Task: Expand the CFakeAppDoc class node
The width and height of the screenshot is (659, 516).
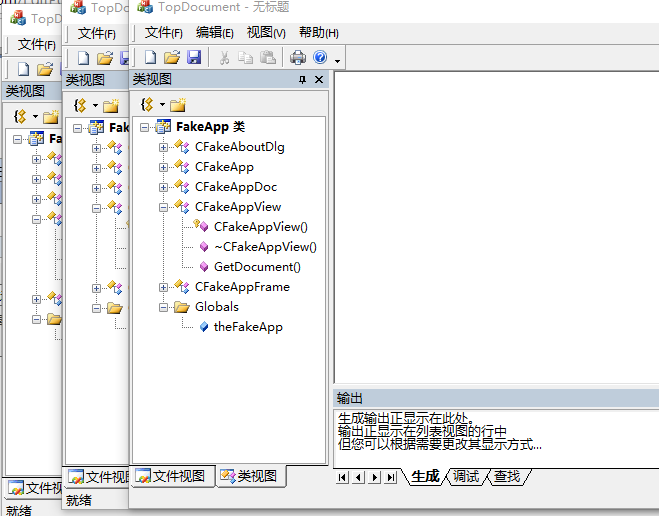Action: (x=163, y=187)
